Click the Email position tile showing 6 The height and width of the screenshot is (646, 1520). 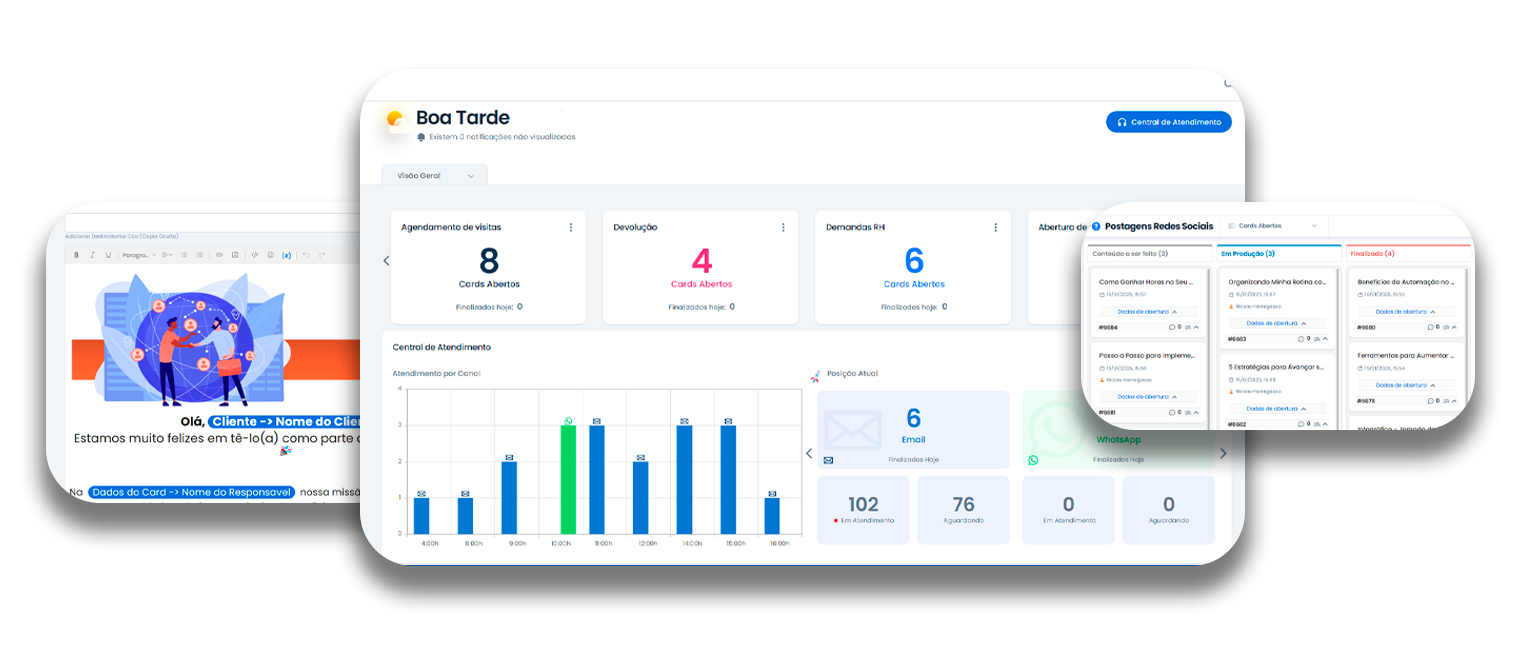click(913, 429)
